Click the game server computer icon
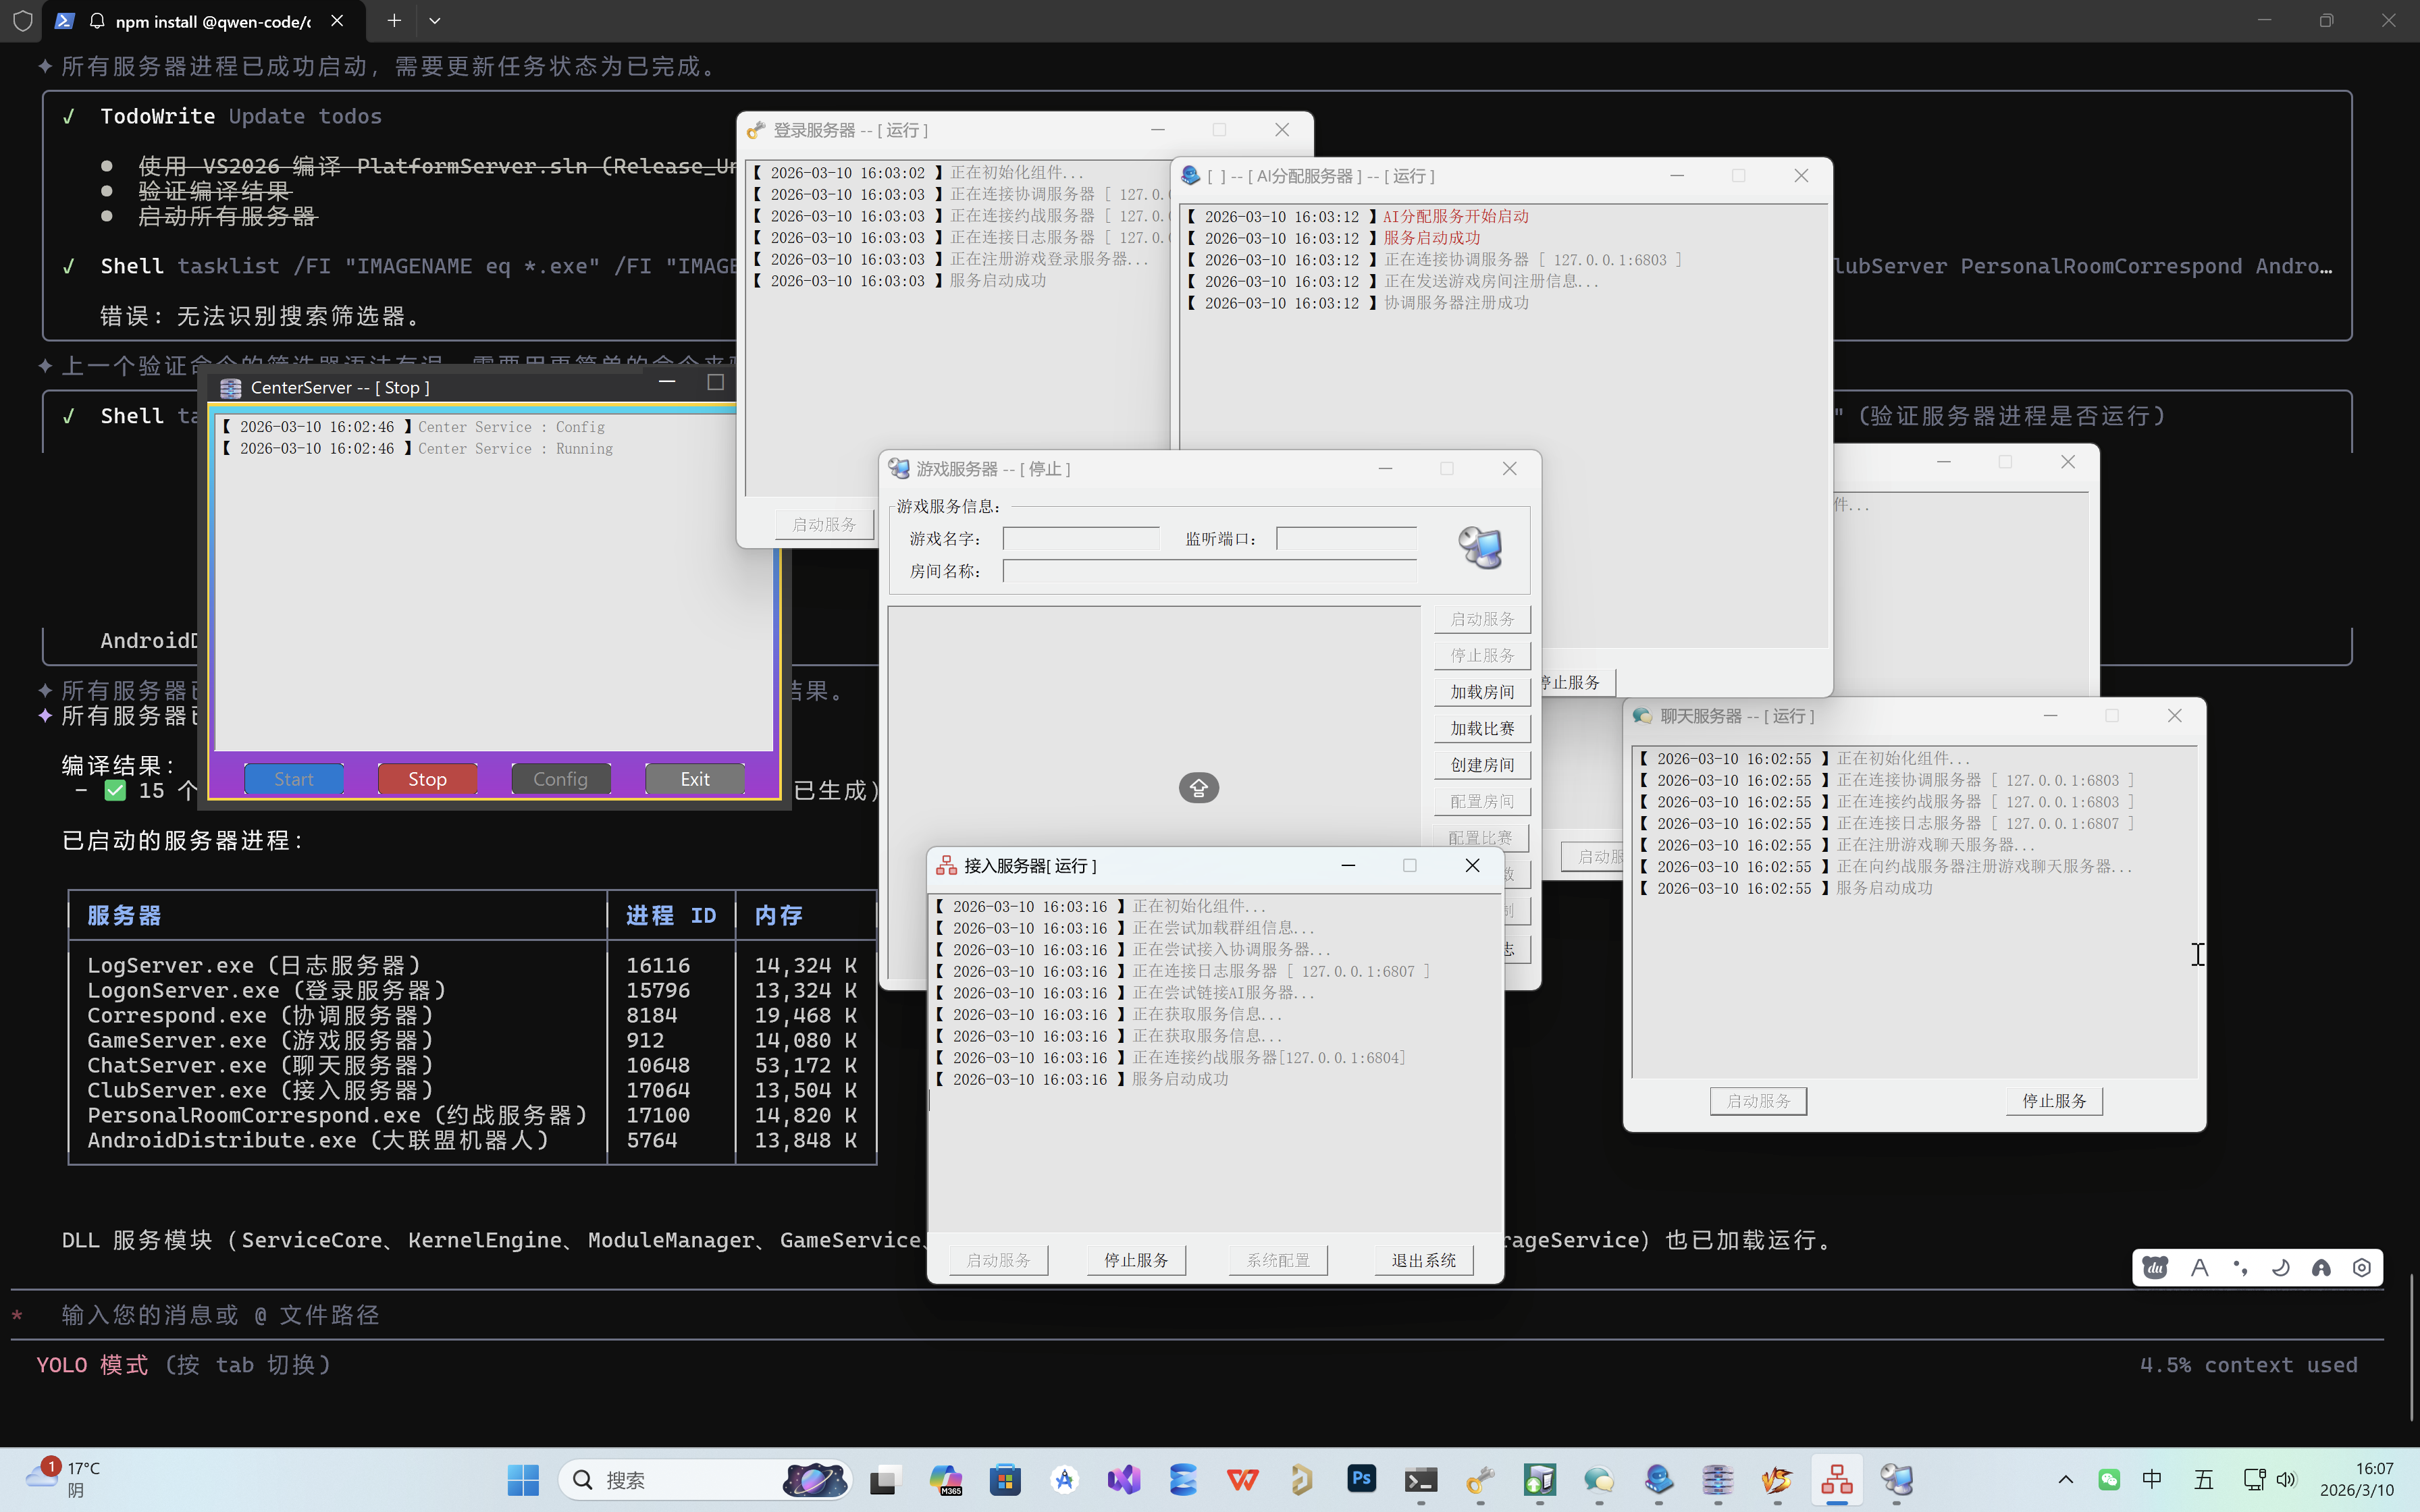2420x1512 pixels. tap(1480, 548)
